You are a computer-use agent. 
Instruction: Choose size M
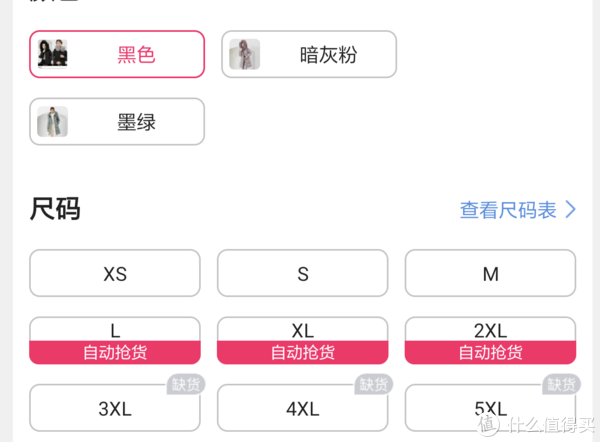click(491, 273)
